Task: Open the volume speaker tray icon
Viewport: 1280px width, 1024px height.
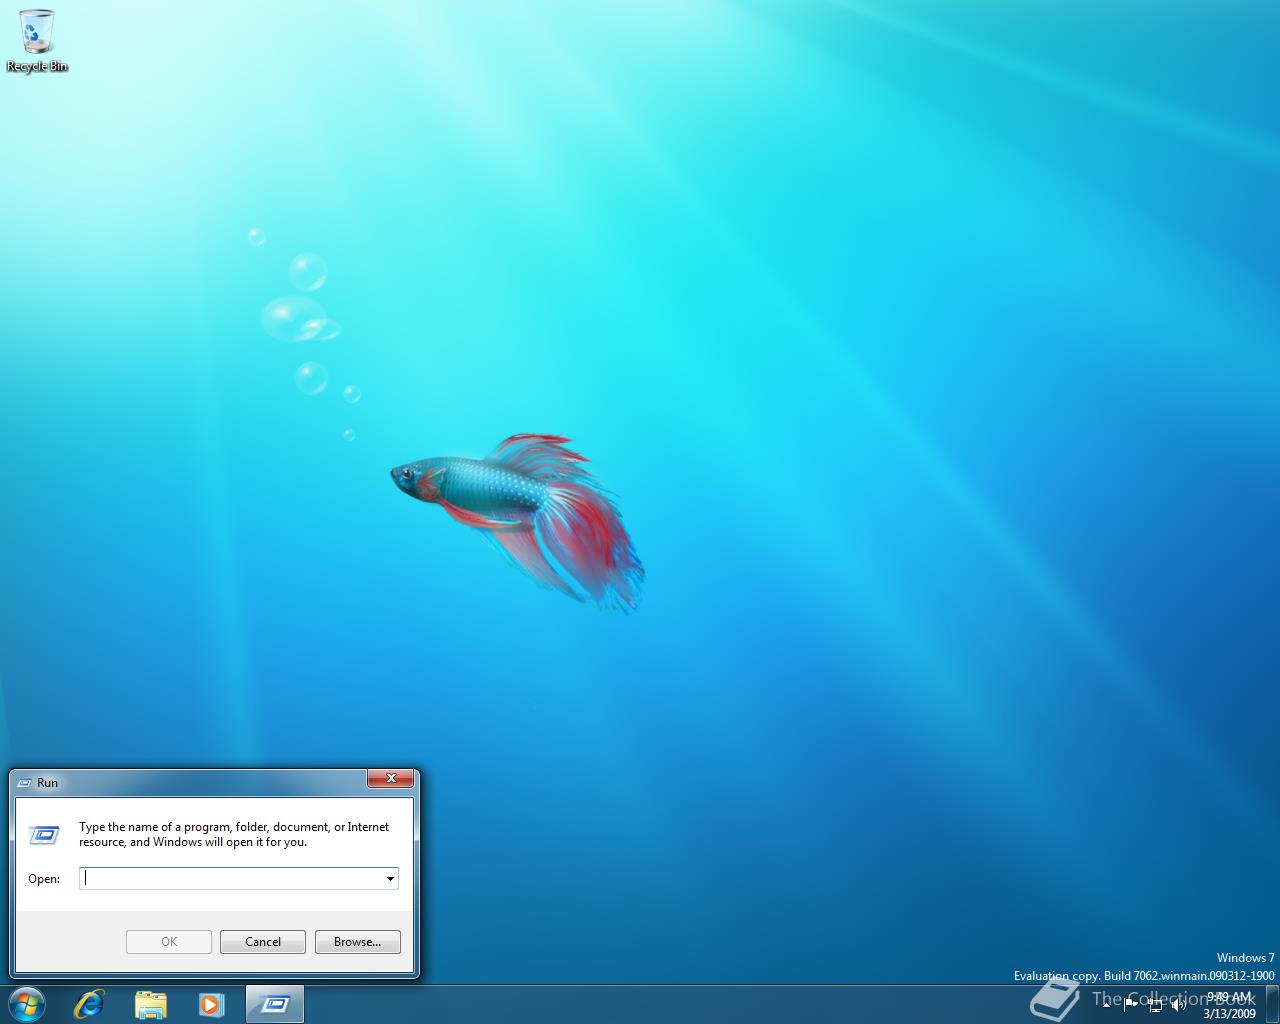Action: [x=1178, y=1005]
